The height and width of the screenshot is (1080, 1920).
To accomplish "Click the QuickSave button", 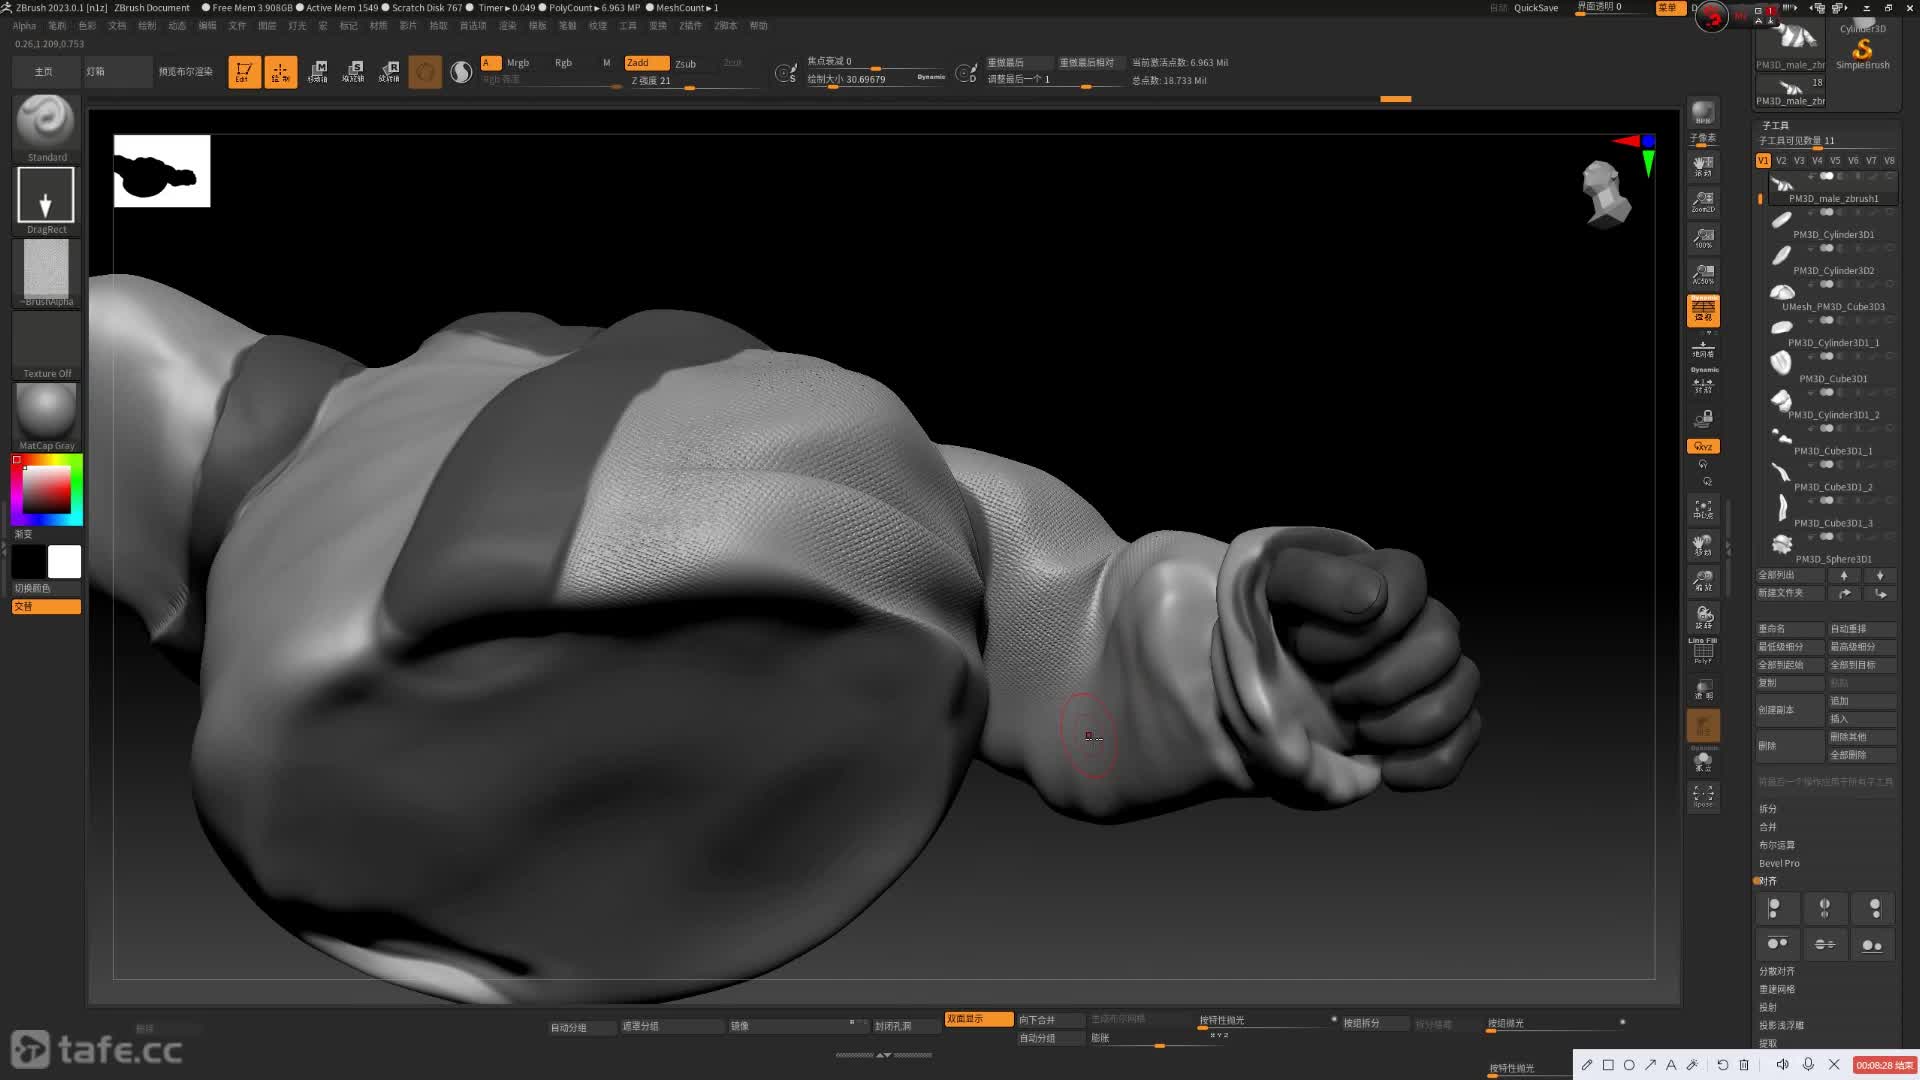I will [1536, 8].
